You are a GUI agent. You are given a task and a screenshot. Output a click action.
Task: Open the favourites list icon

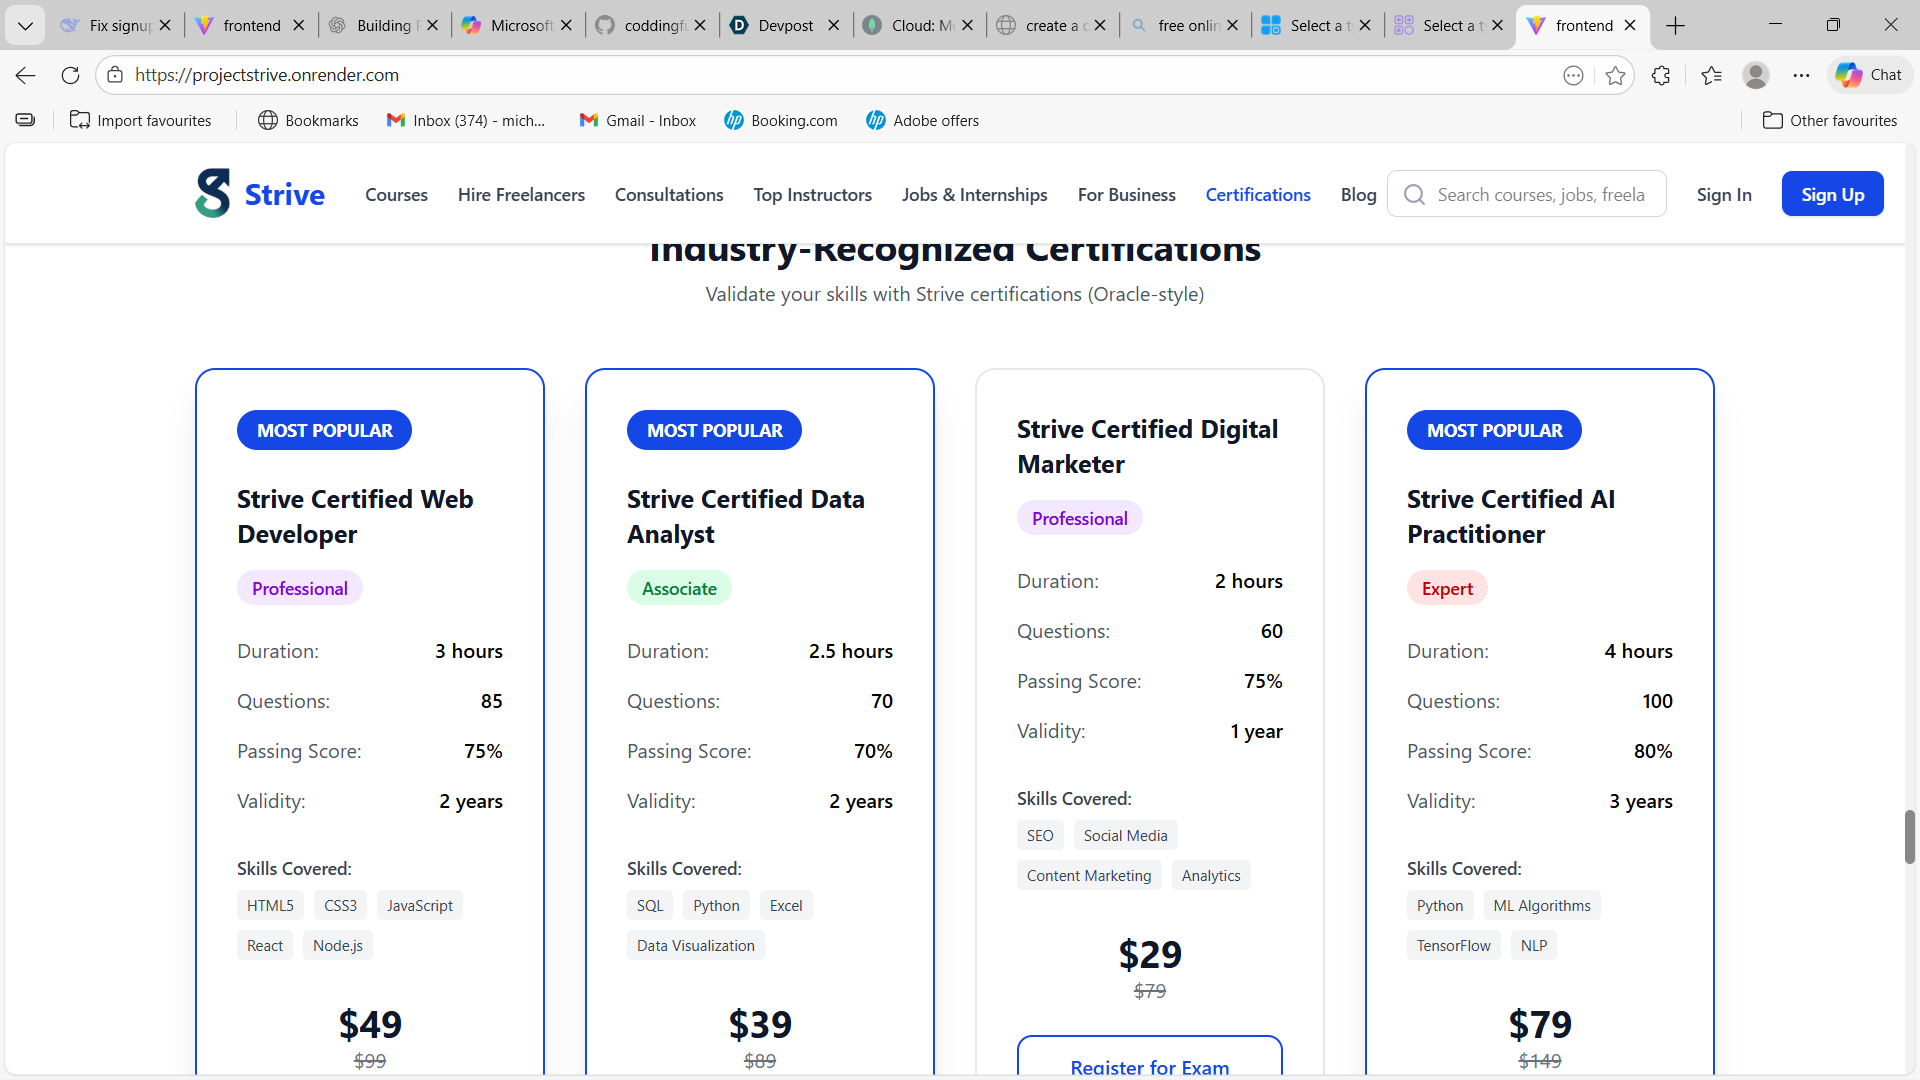point(1711,75)
